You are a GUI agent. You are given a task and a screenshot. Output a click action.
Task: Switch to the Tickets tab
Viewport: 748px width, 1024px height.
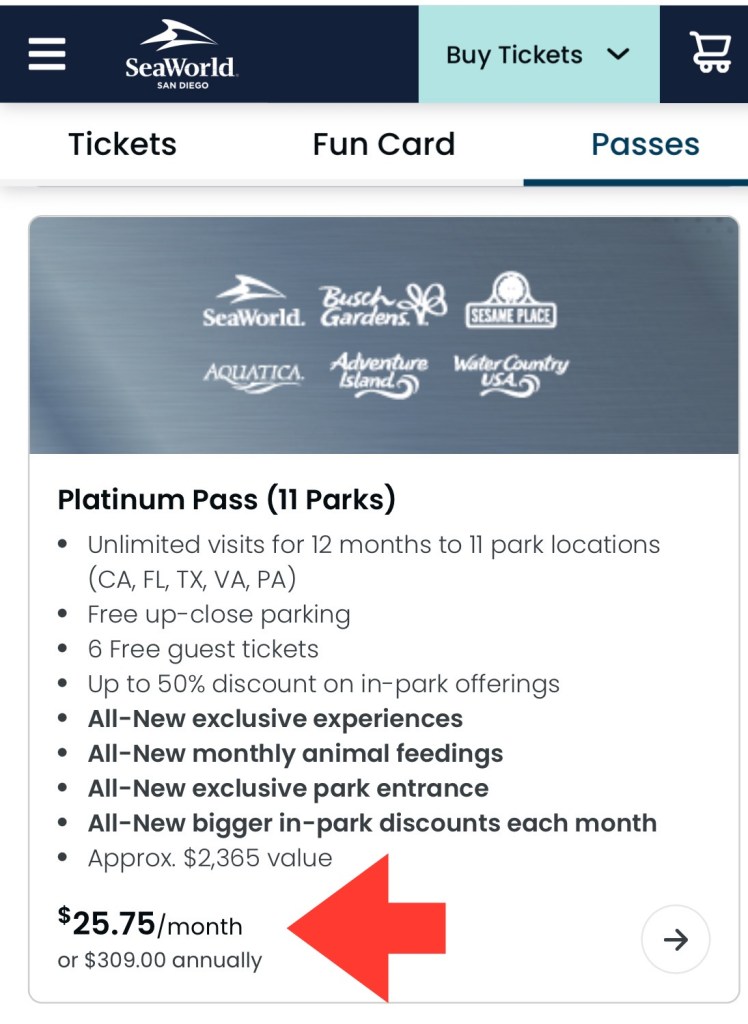tap(122, 144)
